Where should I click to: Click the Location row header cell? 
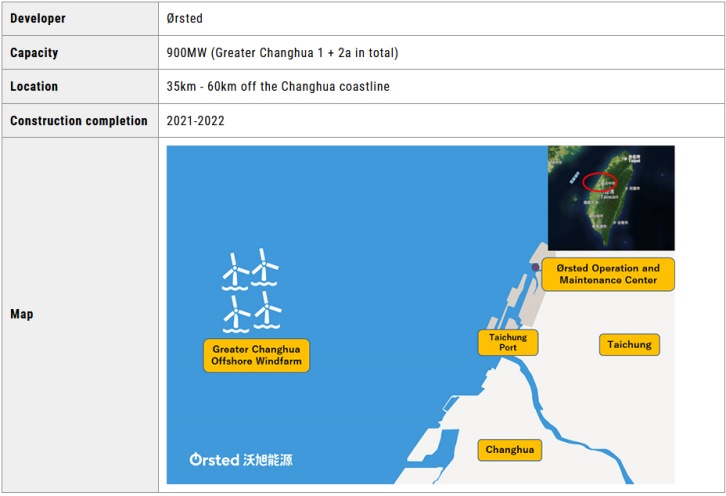coord(80,87)
